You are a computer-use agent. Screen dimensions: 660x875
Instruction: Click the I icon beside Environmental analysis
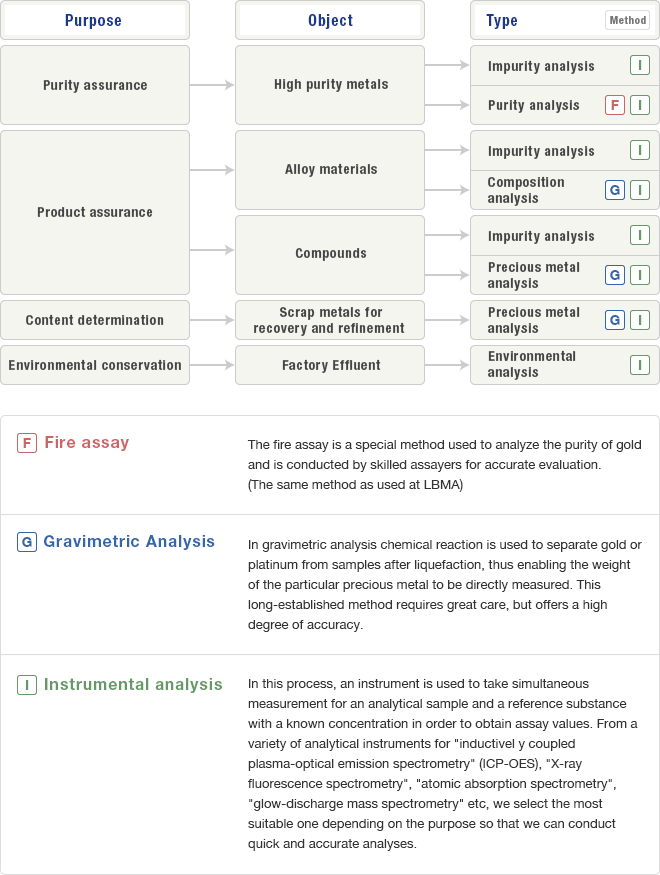(x=640, y=365)
